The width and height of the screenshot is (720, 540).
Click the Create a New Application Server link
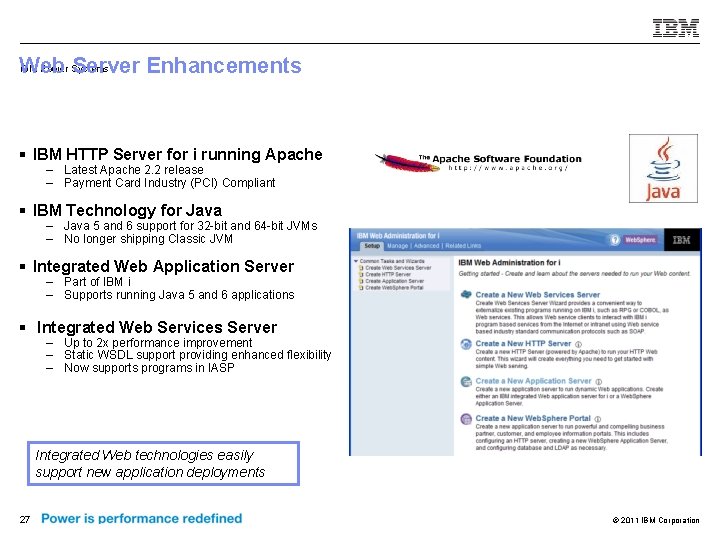click(533, 381)
